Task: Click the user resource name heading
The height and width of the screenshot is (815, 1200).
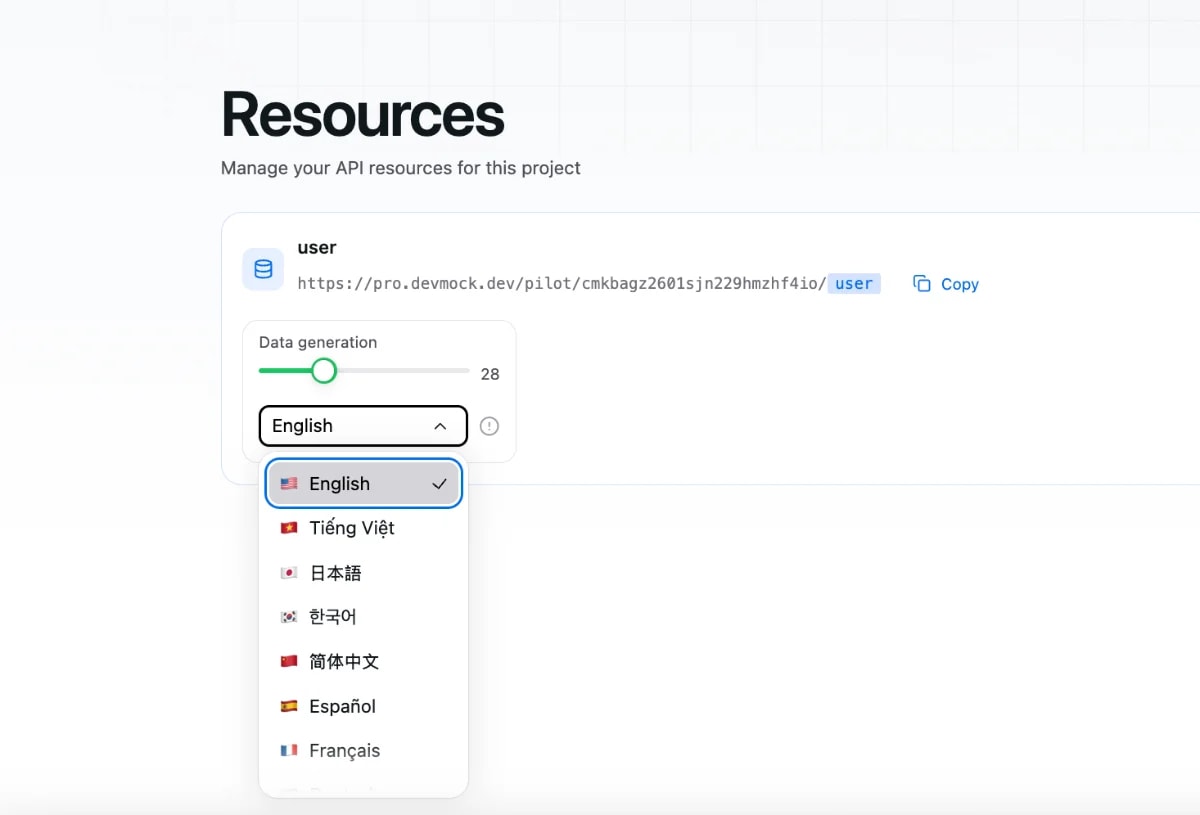Action: point(317,247)
